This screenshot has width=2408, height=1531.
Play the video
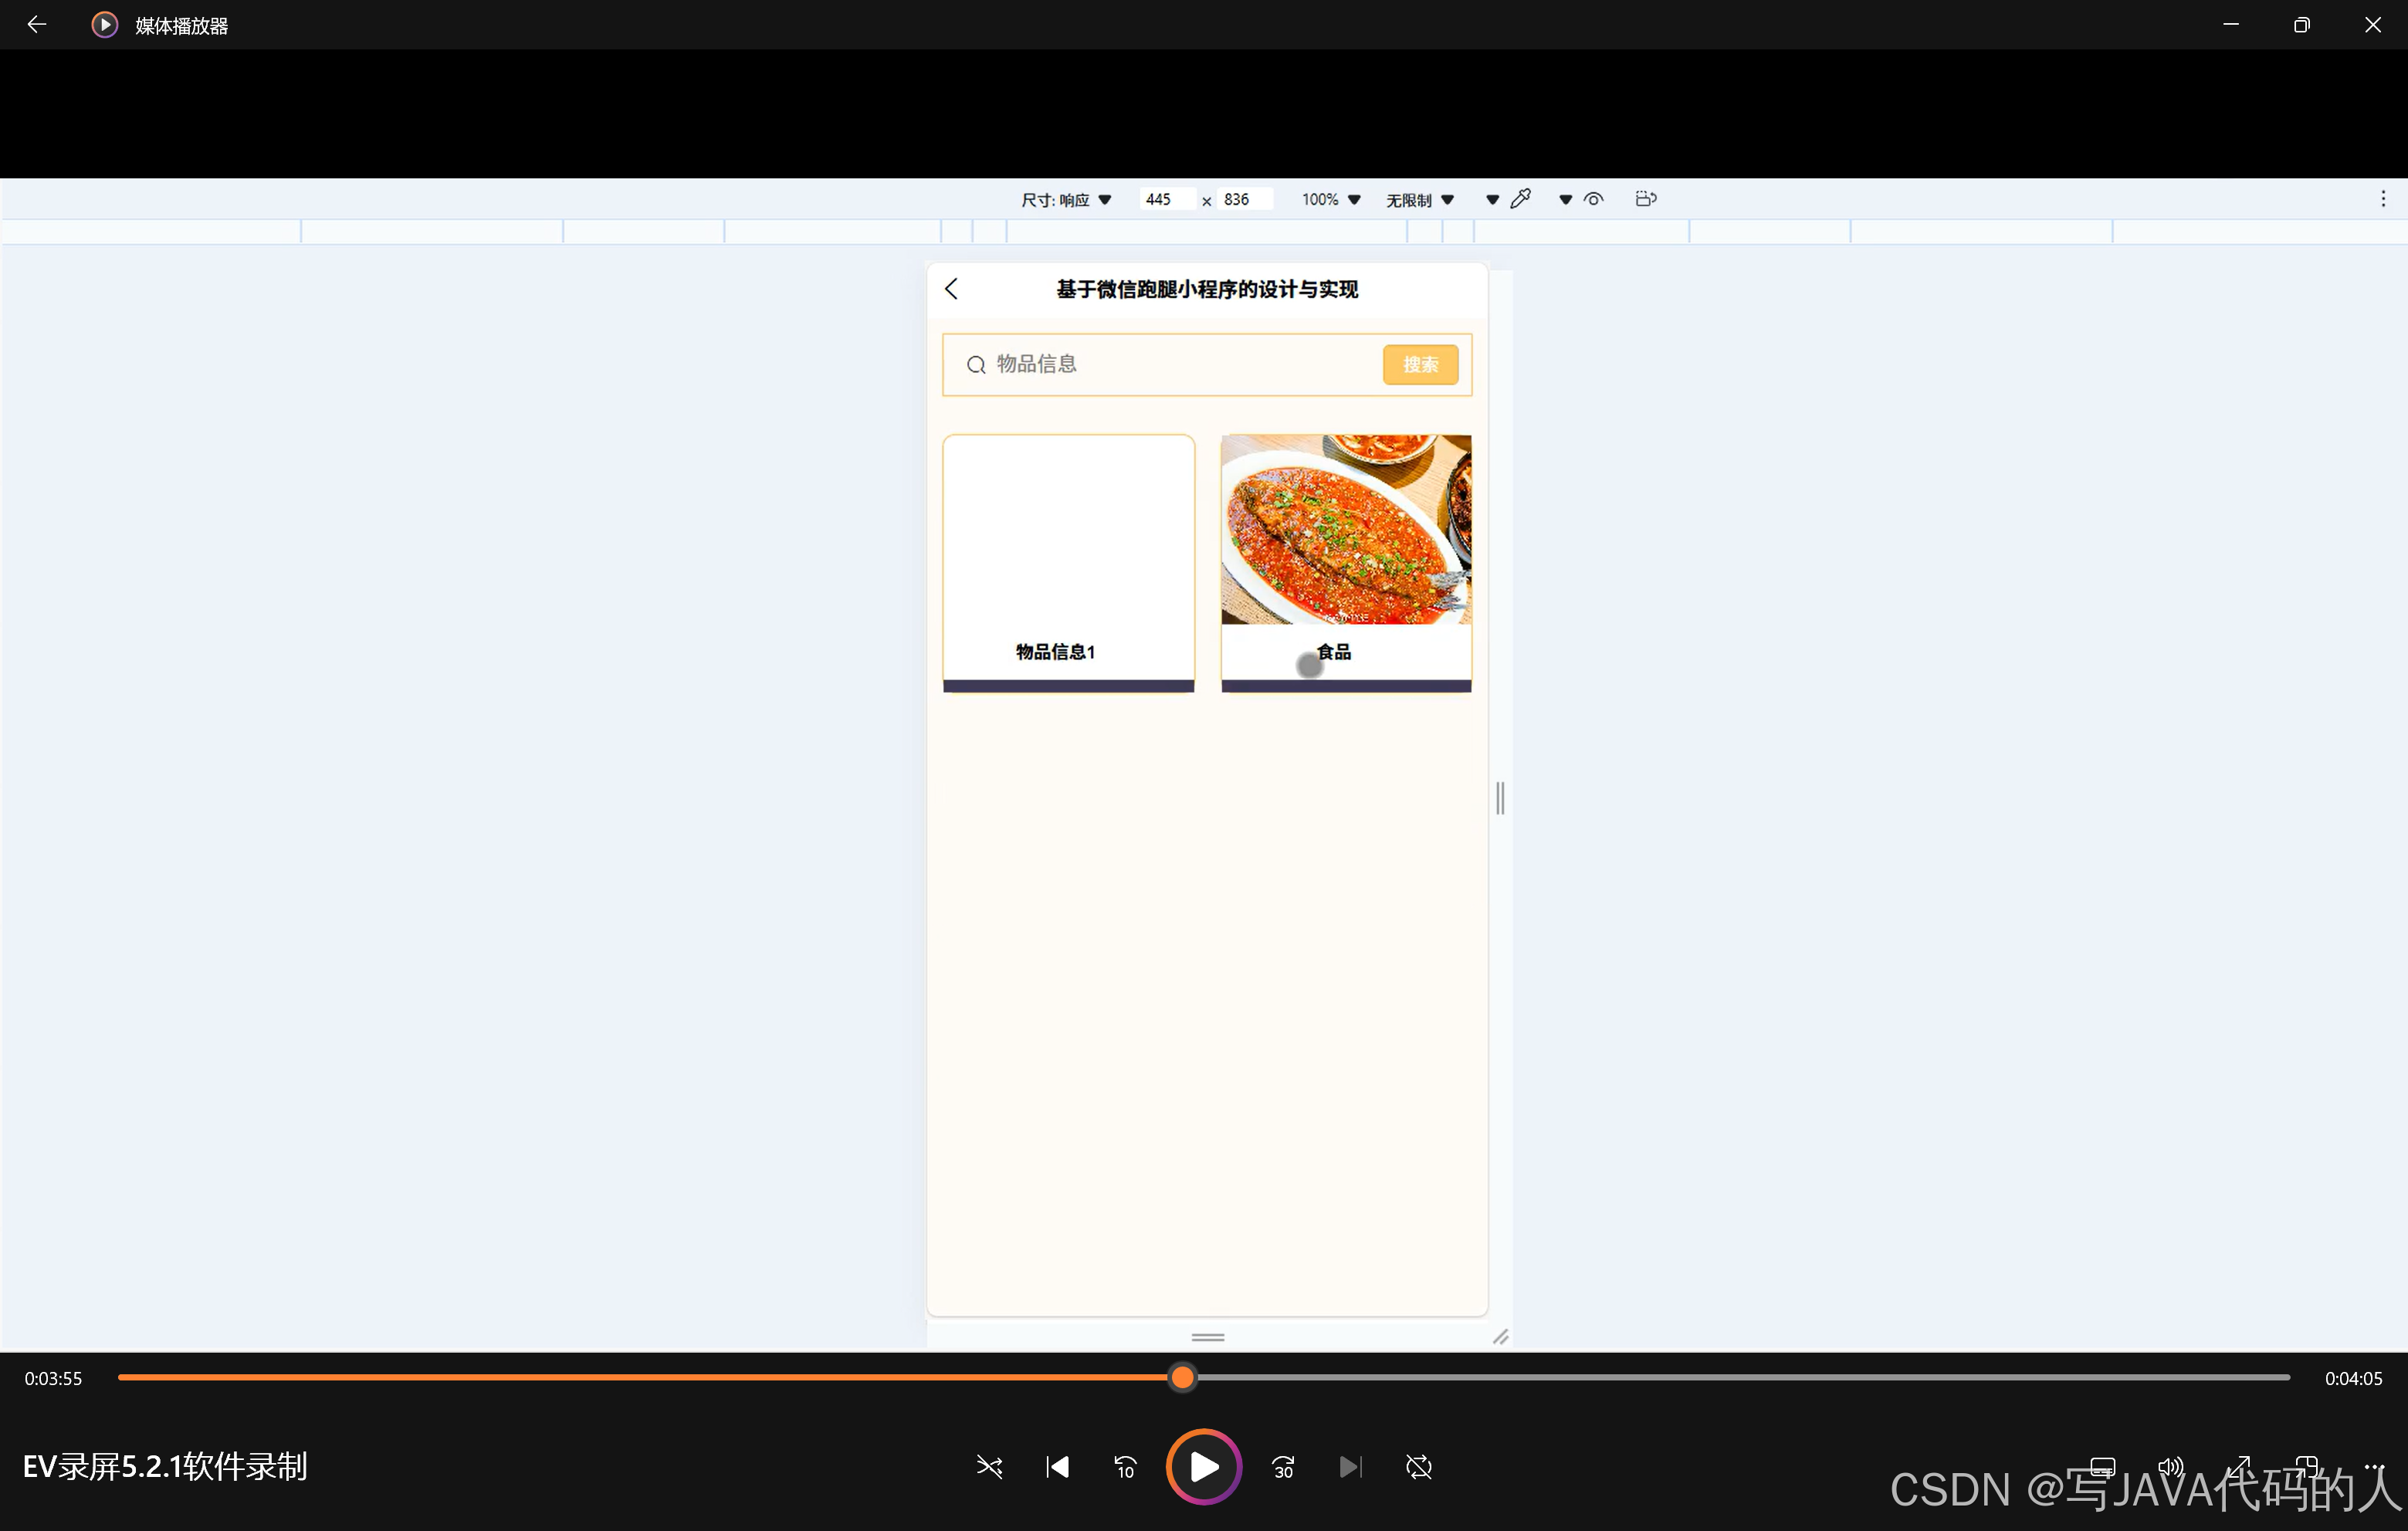tap(1204, 1467)
